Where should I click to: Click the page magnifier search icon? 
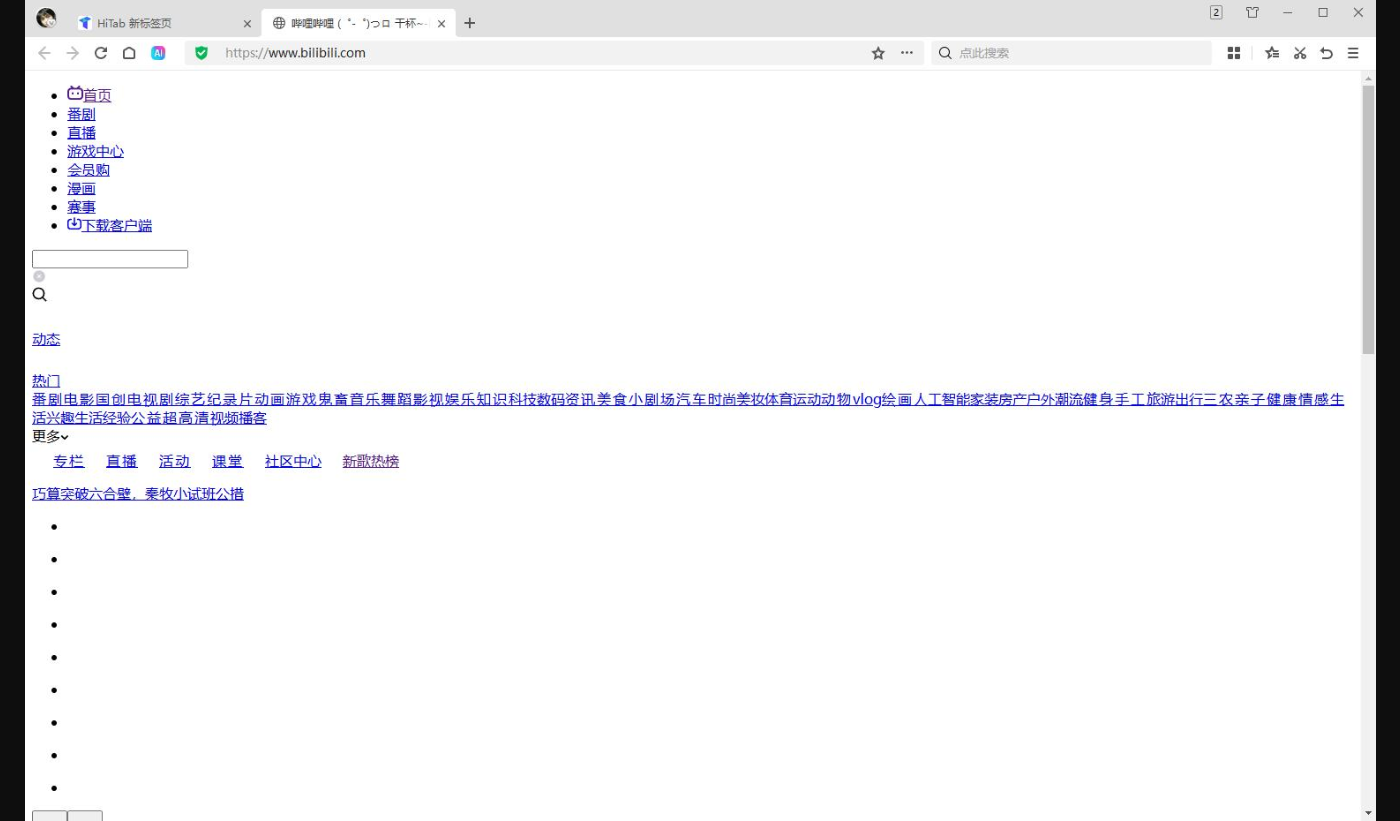[40, 295]
